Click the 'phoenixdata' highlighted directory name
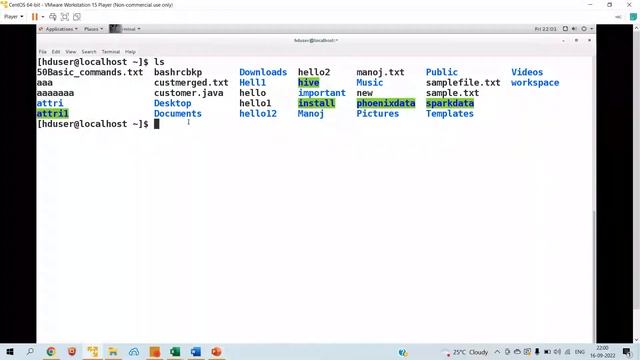This screenshot has width=640, height=360. coord(386,103)
